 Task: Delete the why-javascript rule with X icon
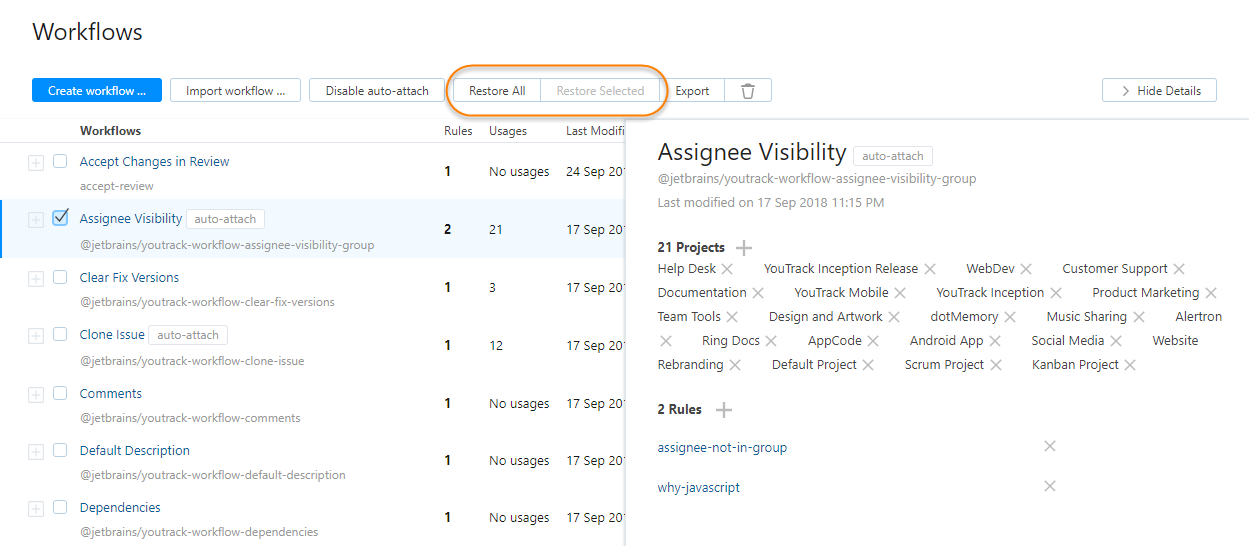click(1050, 487)
